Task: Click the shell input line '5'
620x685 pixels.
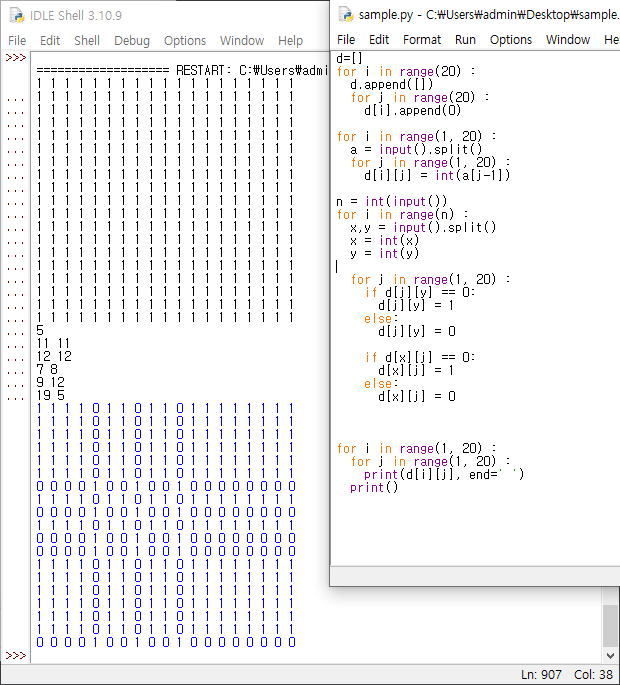Action: point(40,330)
